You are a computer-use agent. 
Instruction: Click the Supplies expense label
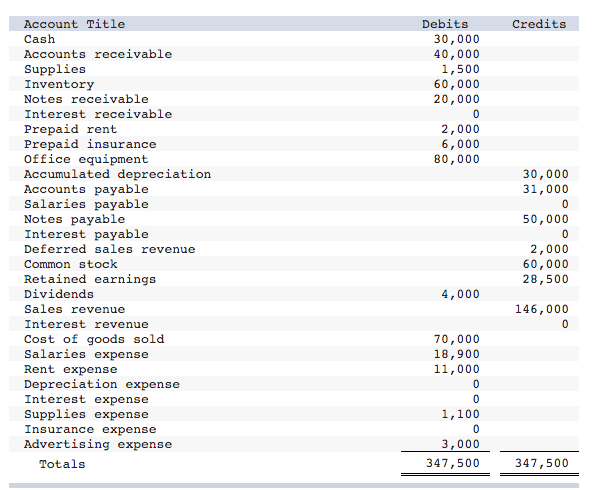[86, 415]
